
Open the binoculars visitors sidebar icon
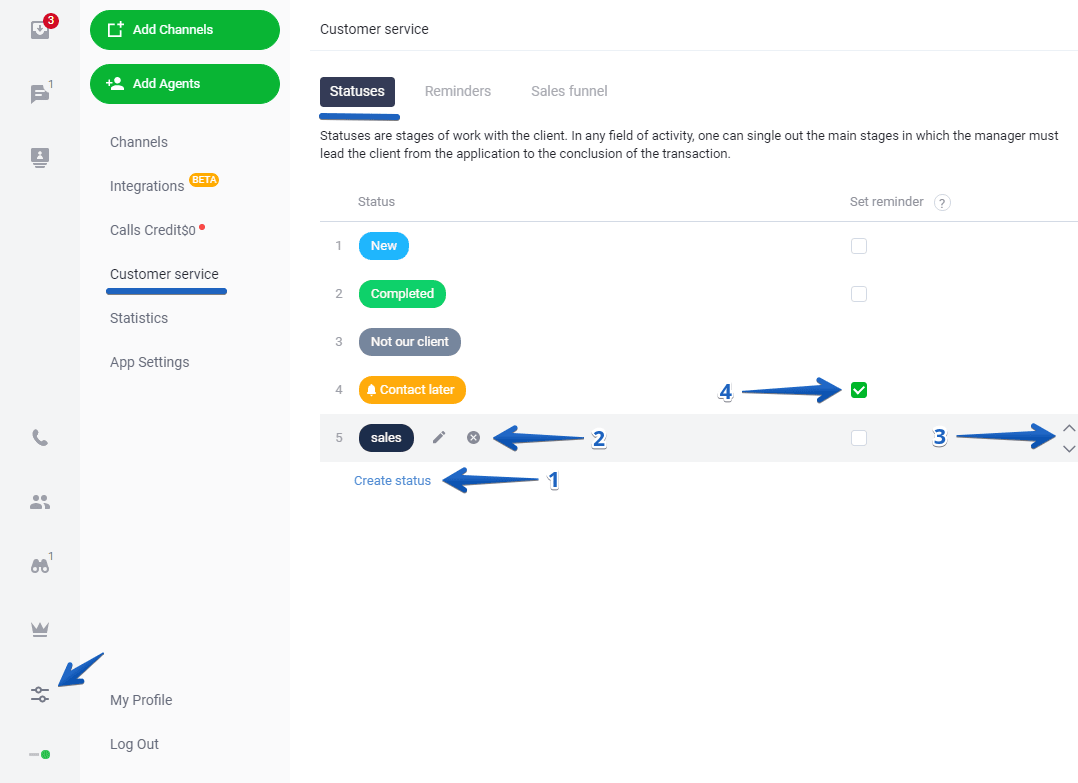[x=40, y=565]
